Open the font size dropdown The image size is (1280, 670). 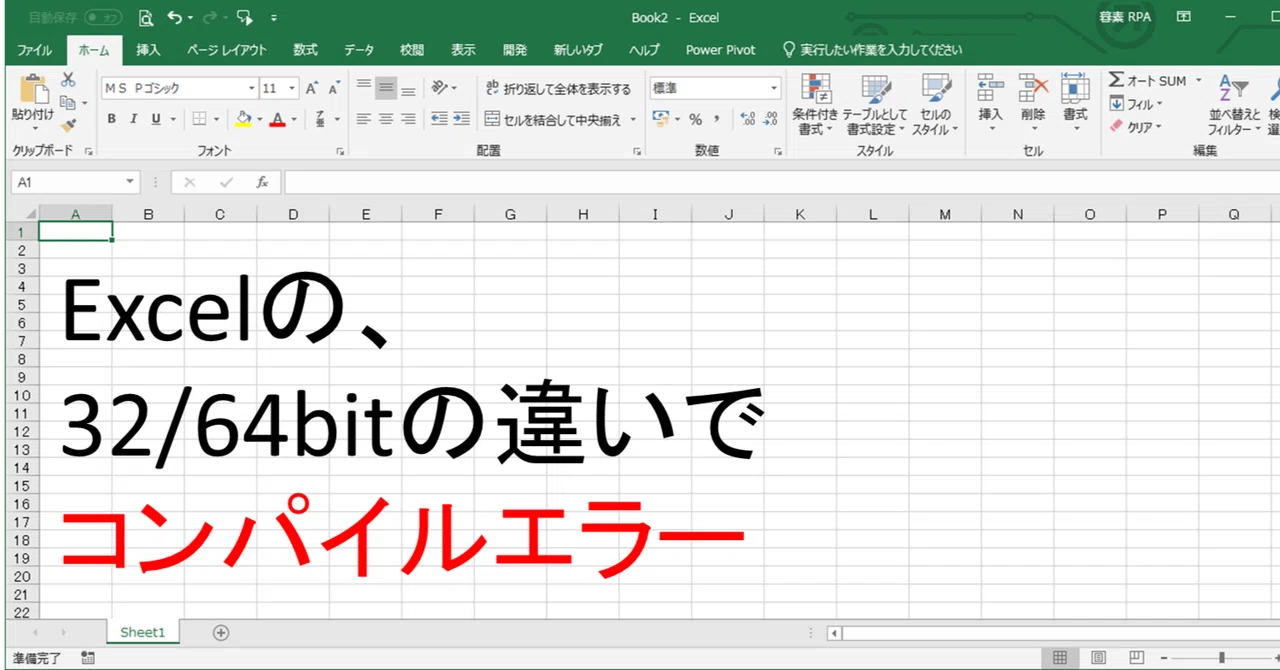292,88
